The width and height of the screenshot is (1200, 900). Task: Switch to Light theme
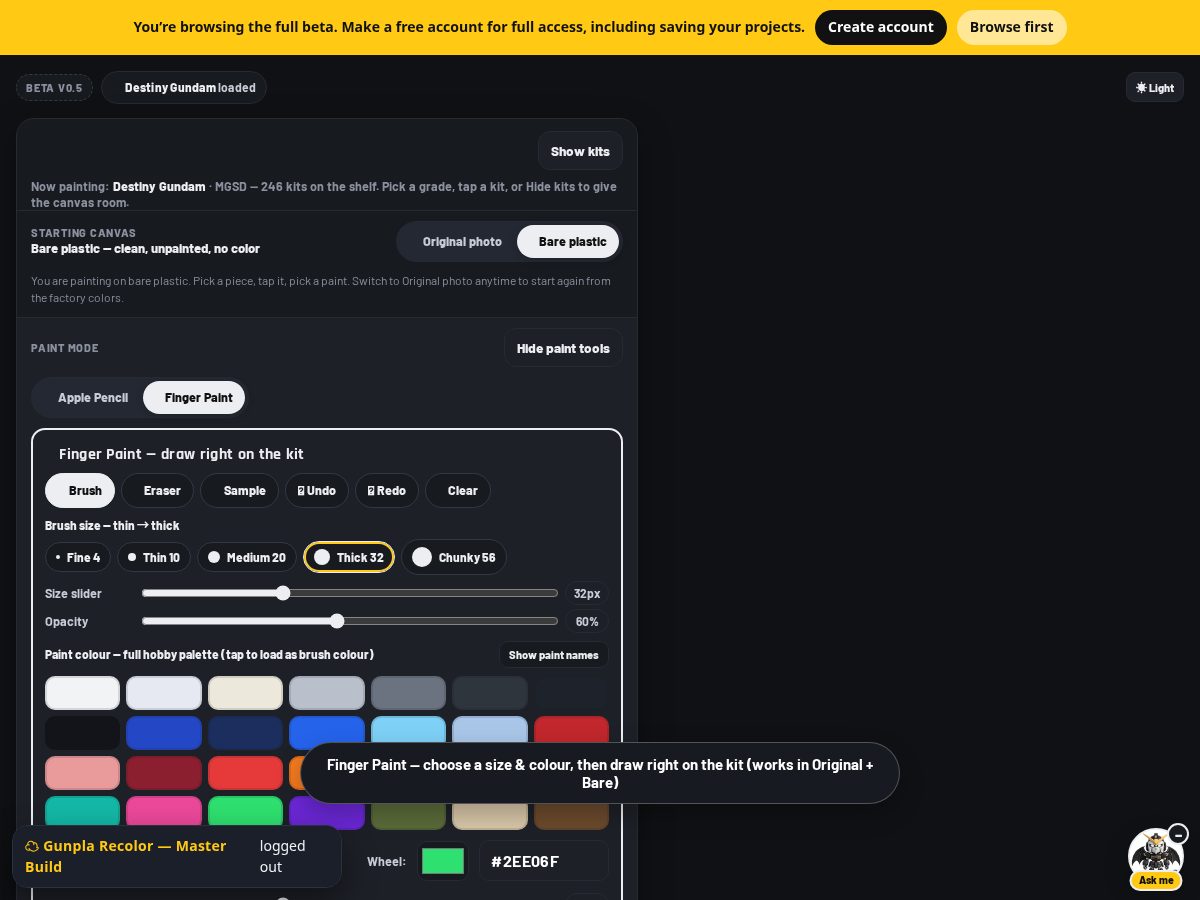coord(1155,88)
